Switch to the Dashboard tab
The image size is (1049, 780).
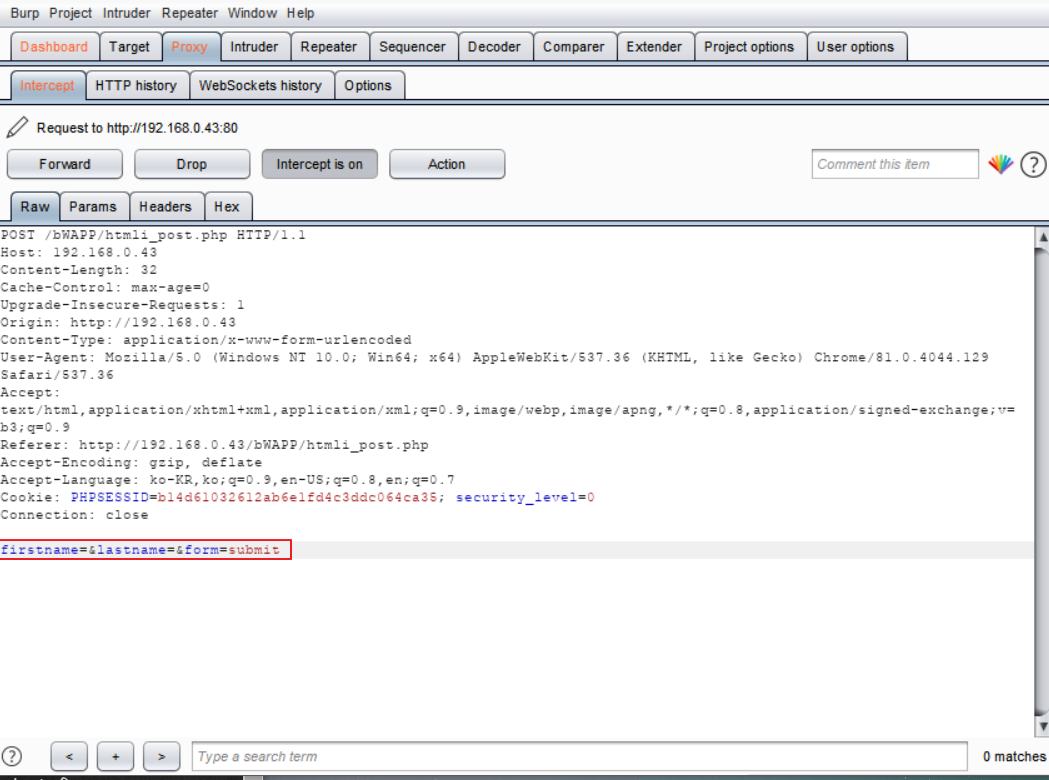pyautogui.click(x=54, y=47)
